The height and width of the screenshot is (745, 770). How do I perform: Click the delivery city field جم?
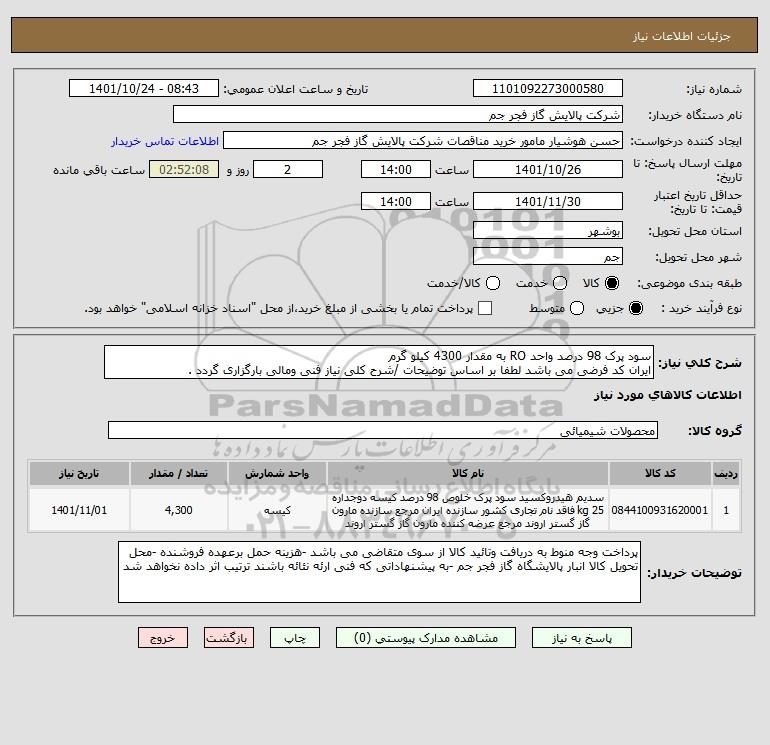click(x=548, y=256)
